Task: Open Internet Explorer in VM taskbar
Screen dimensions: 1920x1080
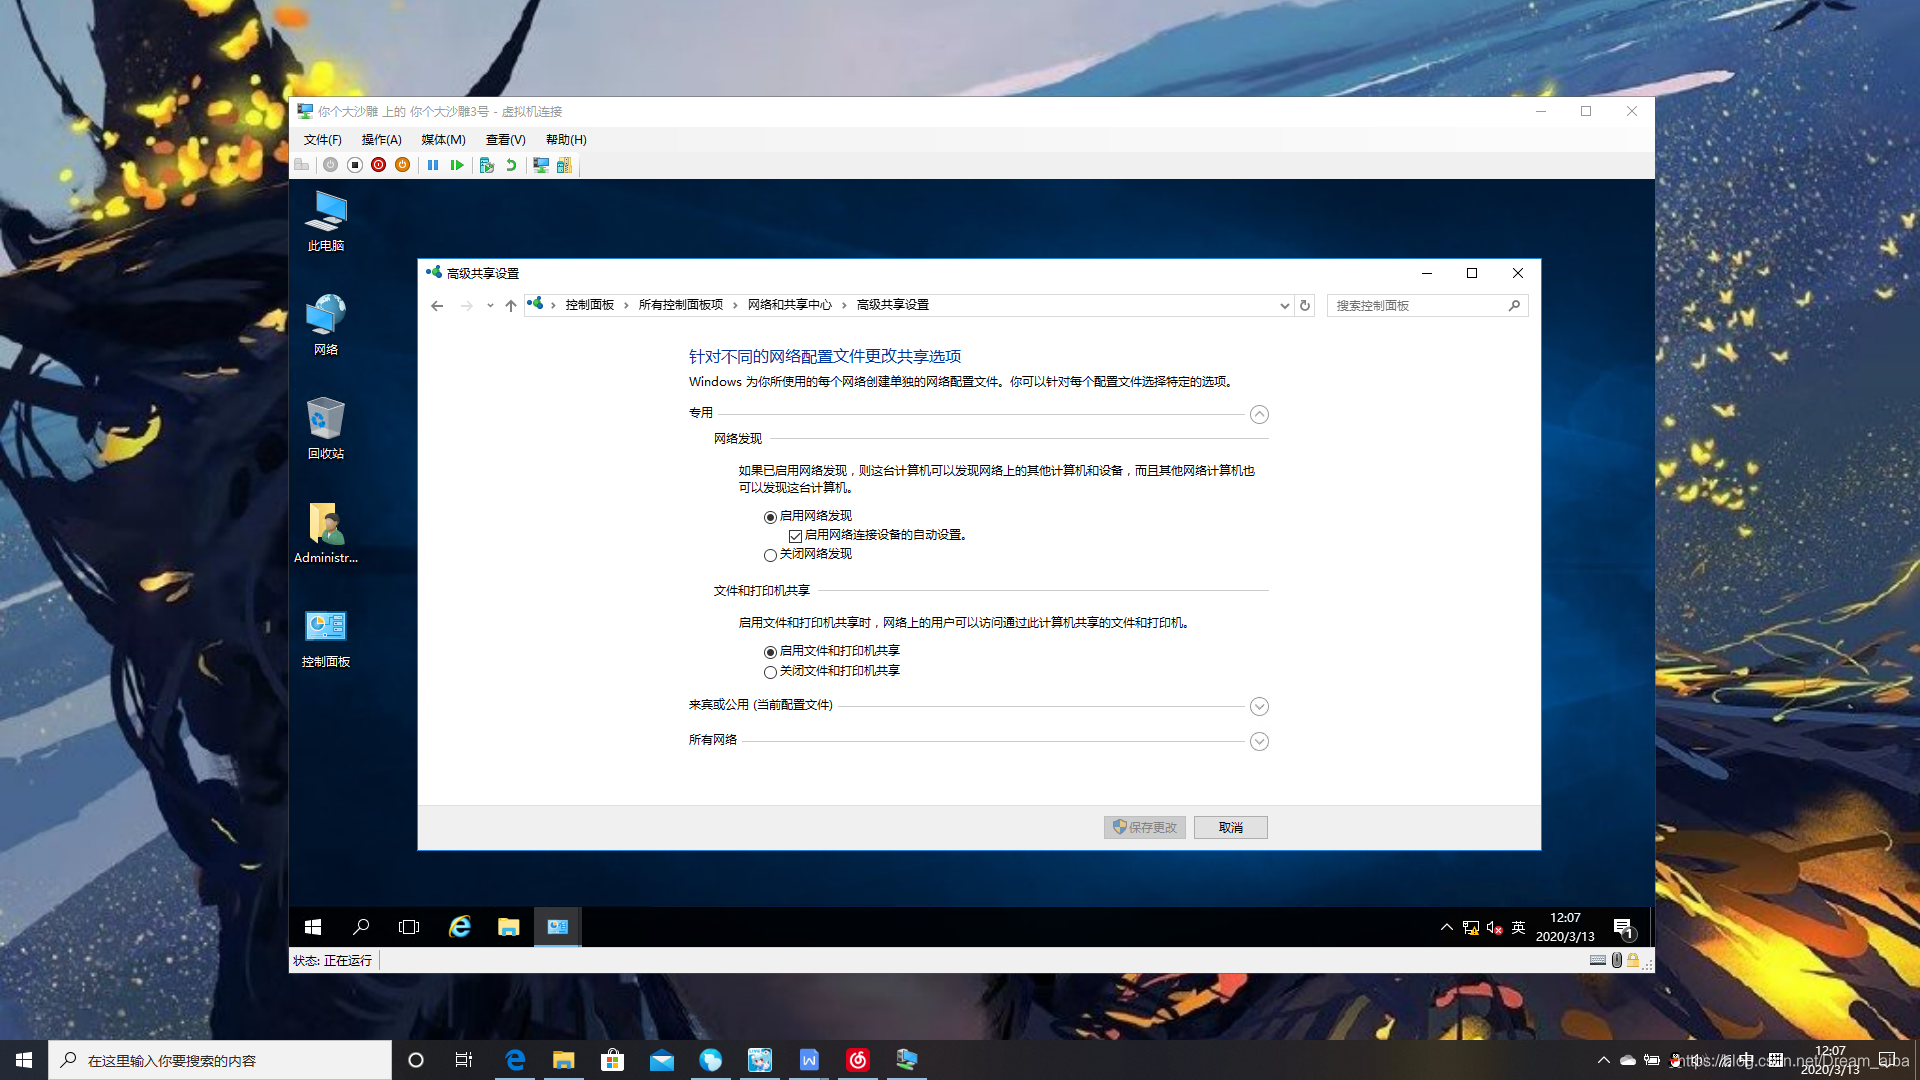Action: click(x=459, y=927)
